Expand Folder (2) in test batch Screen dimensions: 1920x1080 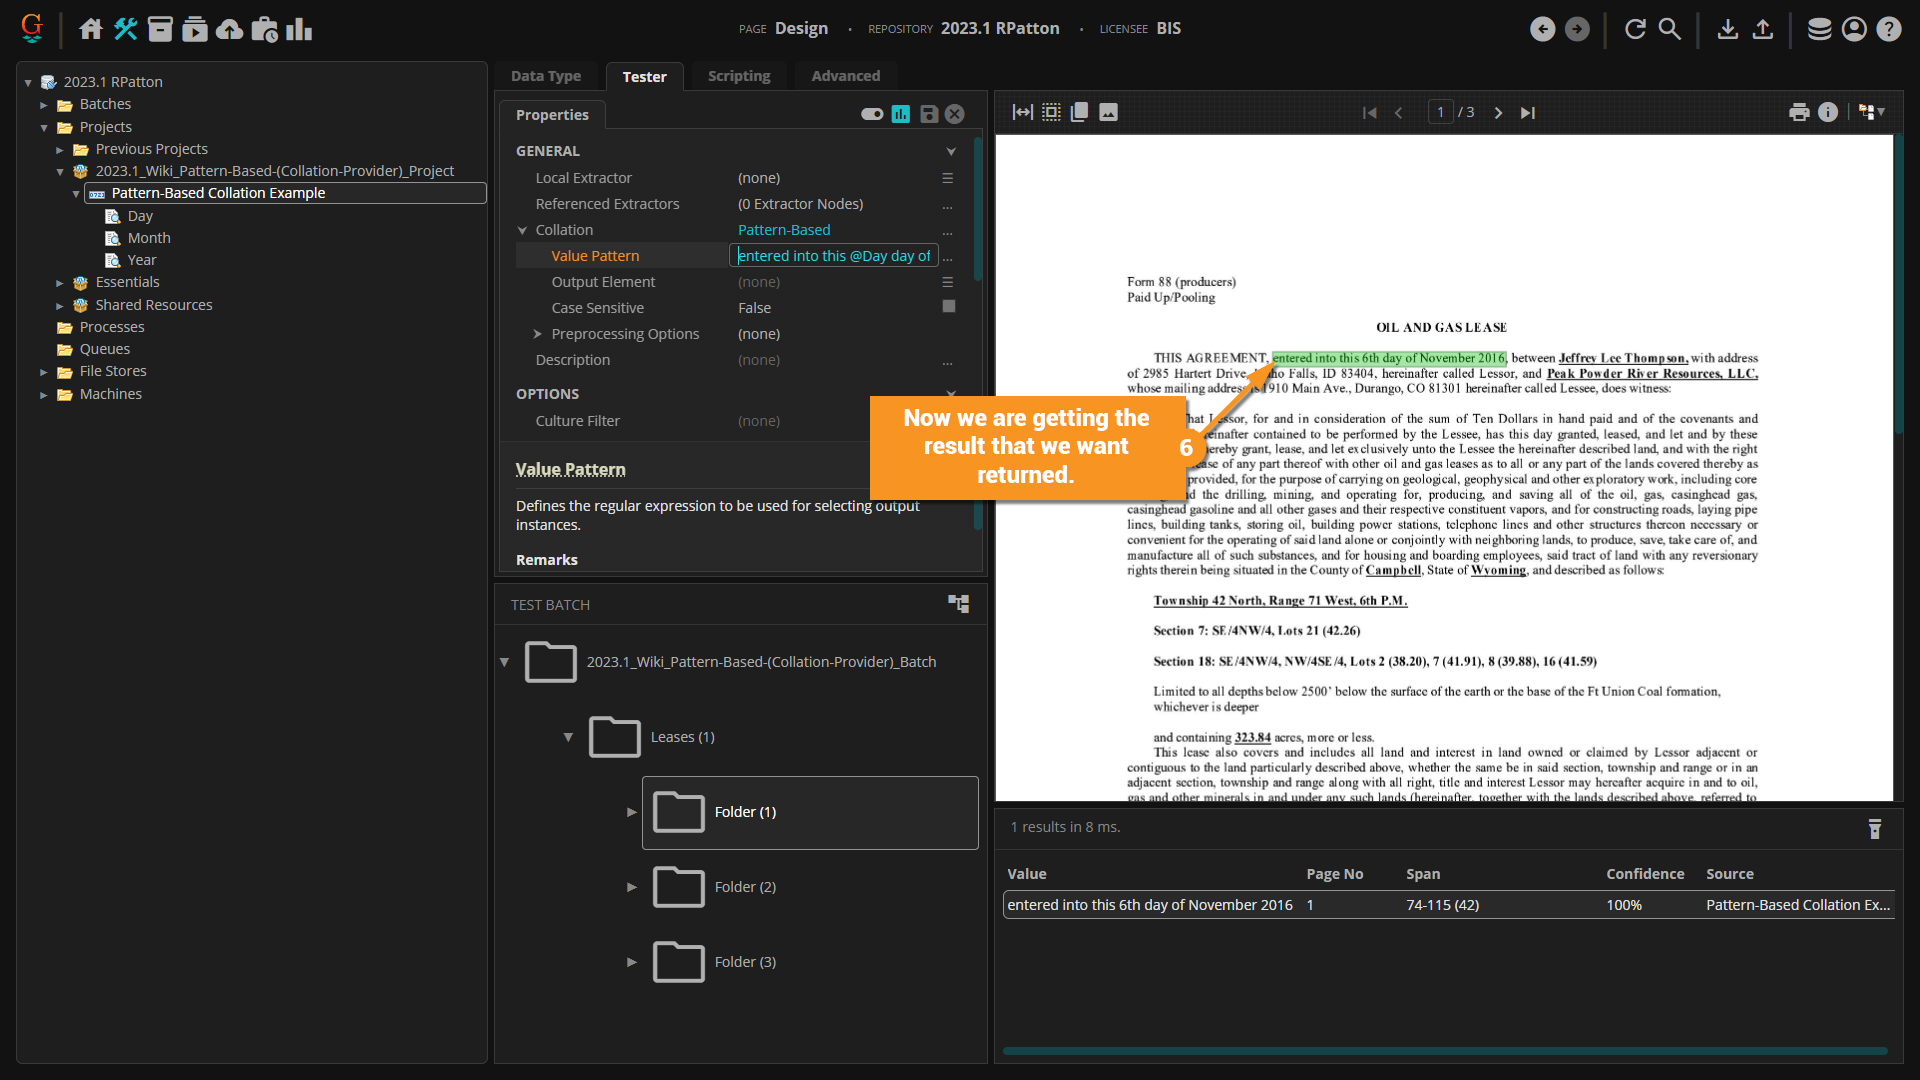coord(632,887)
